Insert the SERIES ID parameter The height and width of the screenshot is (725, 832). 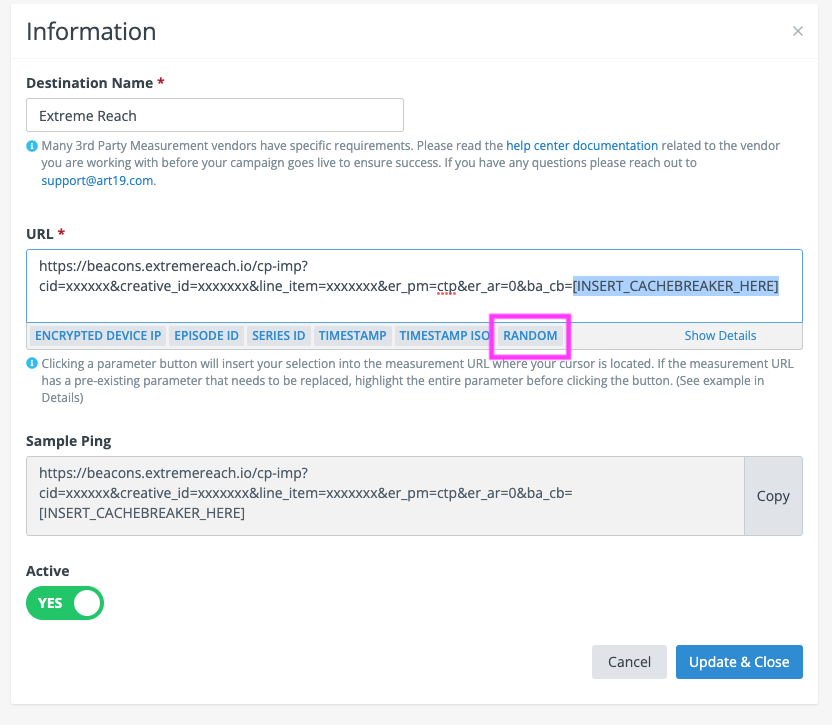coord(279,335)
